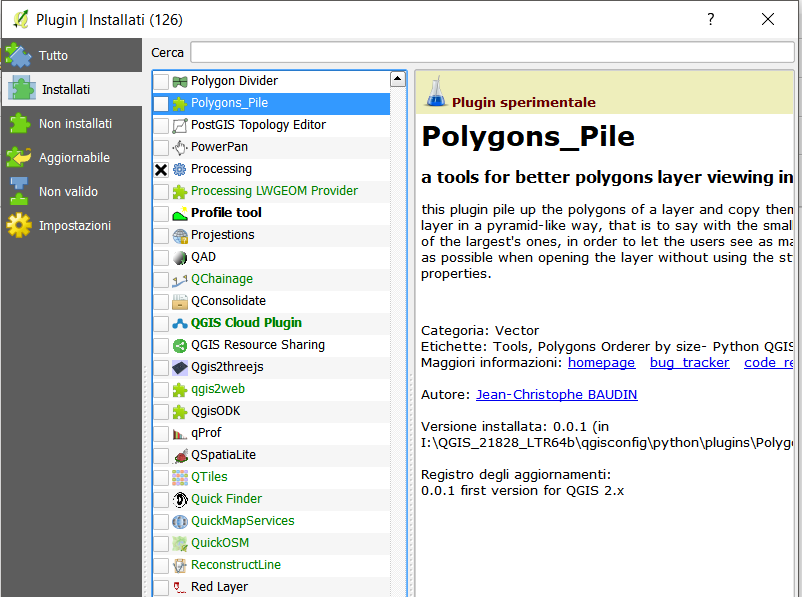Enable the Polygon Divider plugin checkbox

pyautogui.click(x=161, y=81)
